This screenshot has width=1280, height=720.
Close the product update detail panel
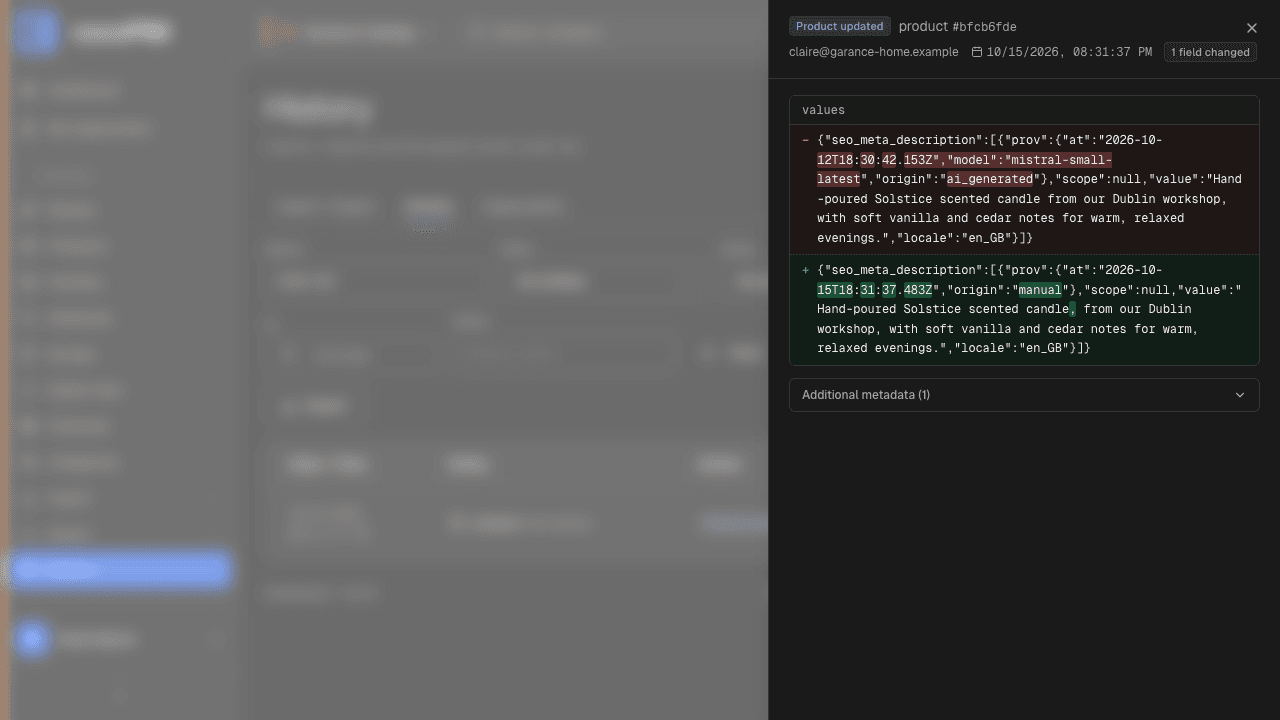coord(1252,28)
